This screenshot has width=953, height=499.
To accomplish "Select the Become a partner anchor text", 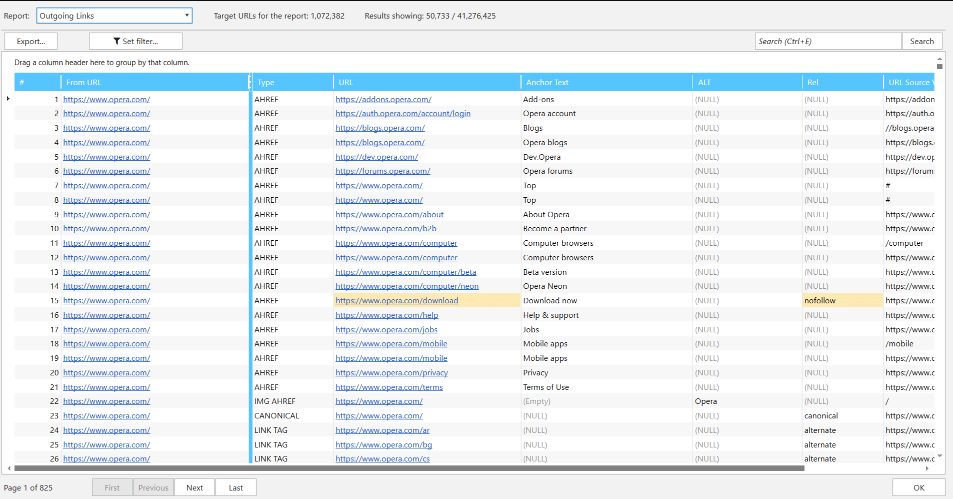I will [x=555, y=229].
